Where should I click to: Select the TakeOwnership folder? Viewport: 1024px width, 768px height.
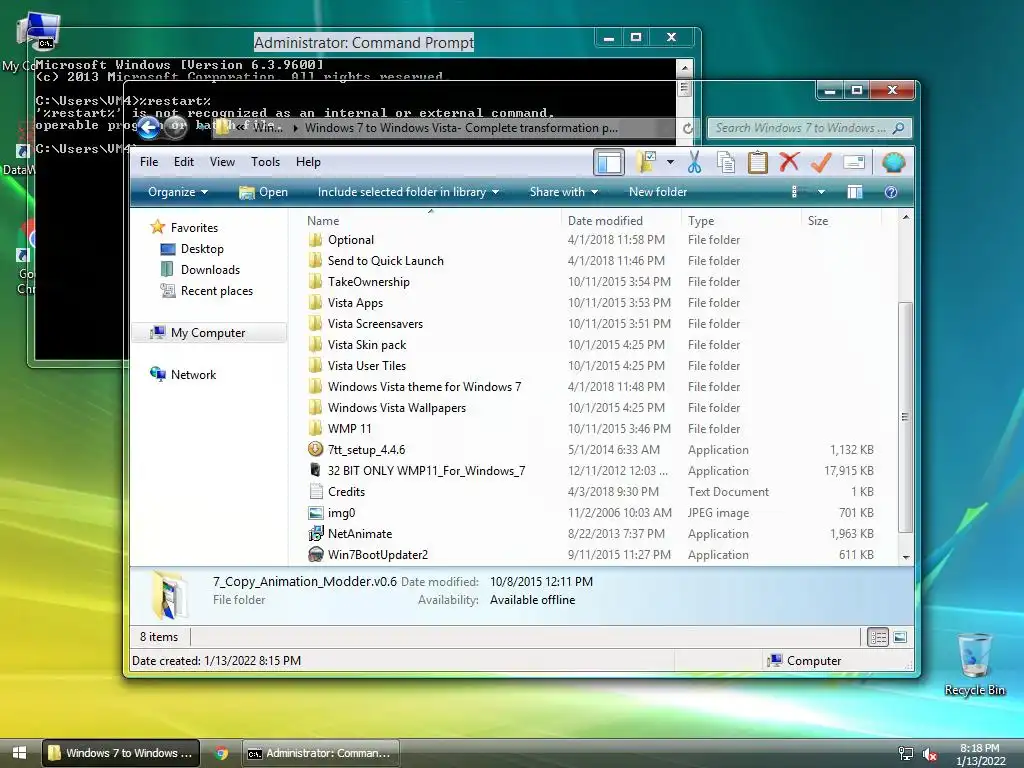pyautogui.click(x=368, y=281)
